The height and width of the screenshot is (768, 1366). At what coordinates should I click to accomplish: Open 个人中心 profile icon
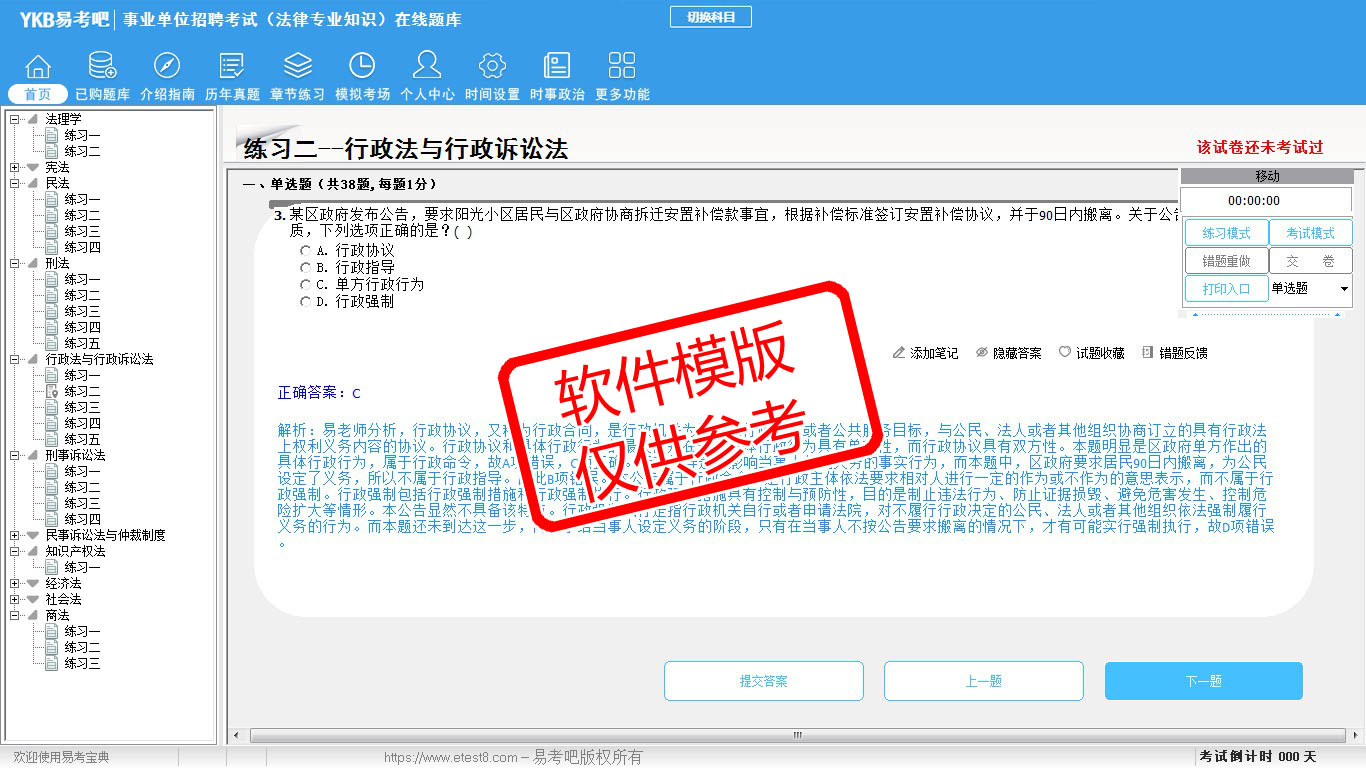pos(427,67)
